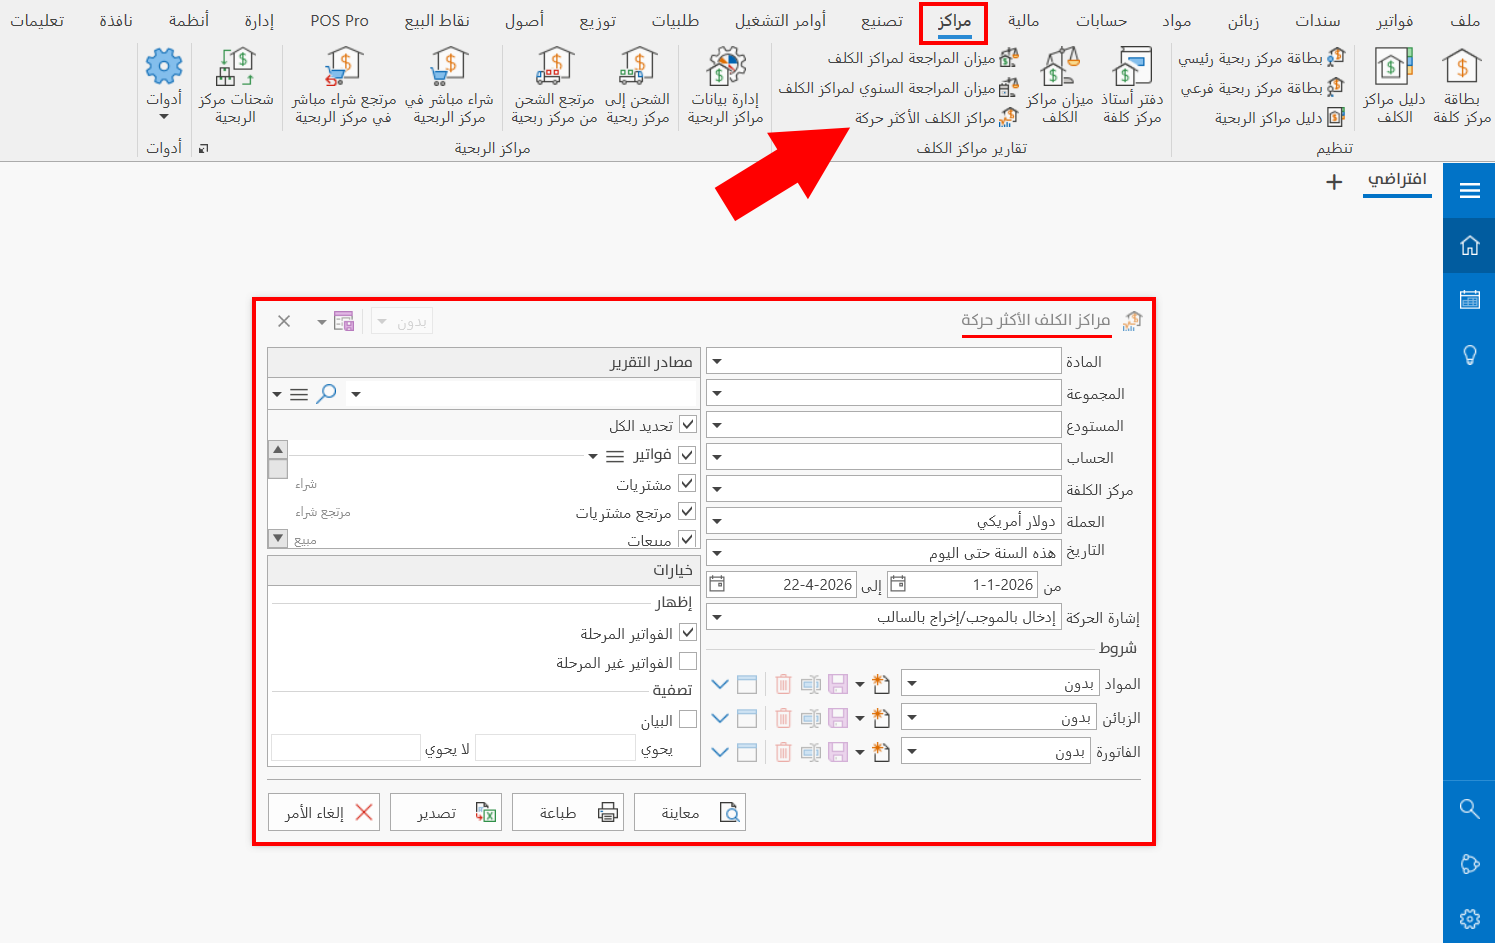Image resolution: width=1495 pixels, height=943 pixels.
Task: Click the لا يحوي text field
Action: pos(346,748)
